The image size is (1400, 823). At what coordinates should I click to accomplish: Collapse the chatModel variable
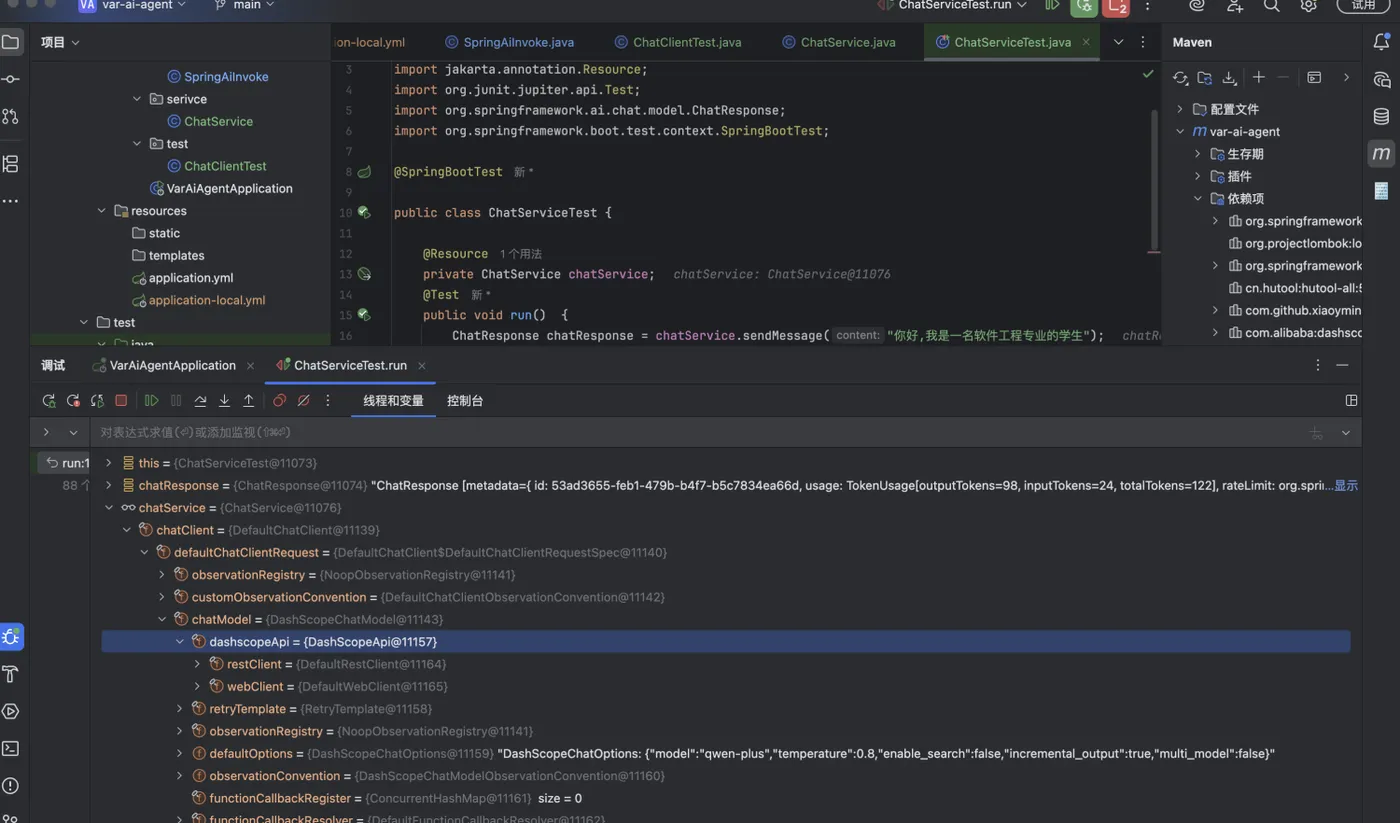coord(162,619)
